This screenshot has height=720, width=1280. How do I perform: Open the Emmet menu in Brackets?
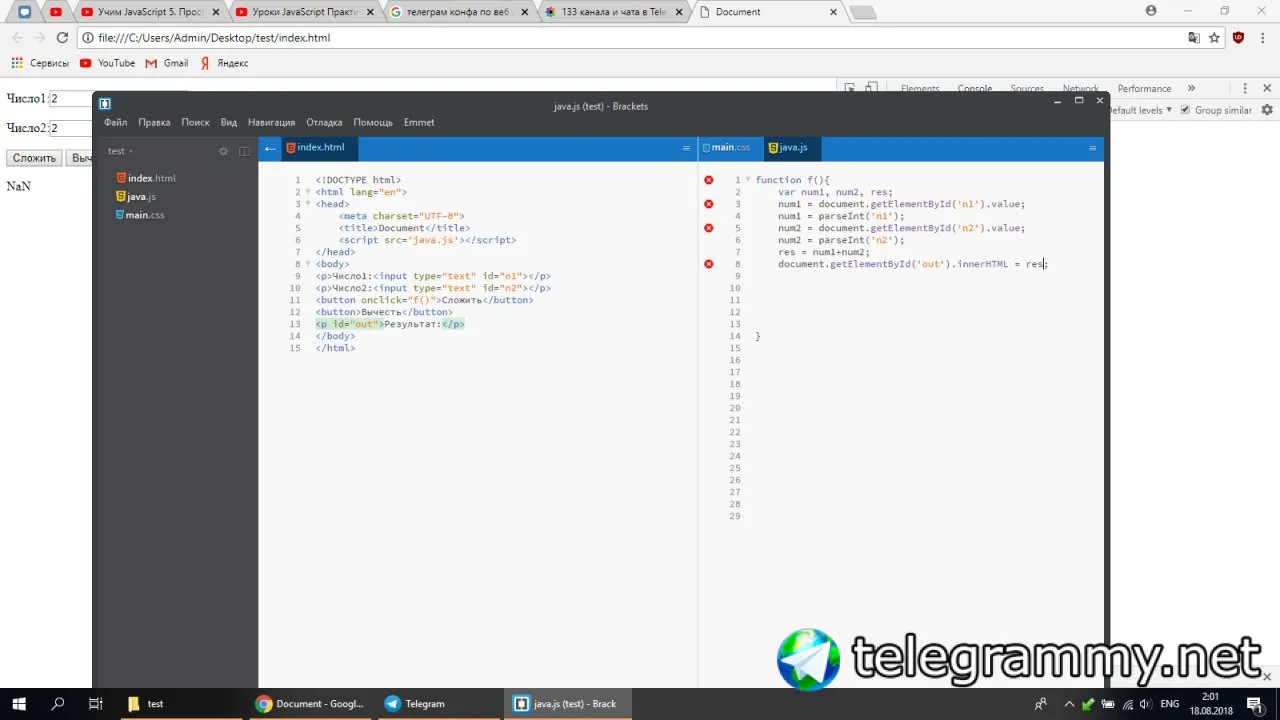[419, 122]
